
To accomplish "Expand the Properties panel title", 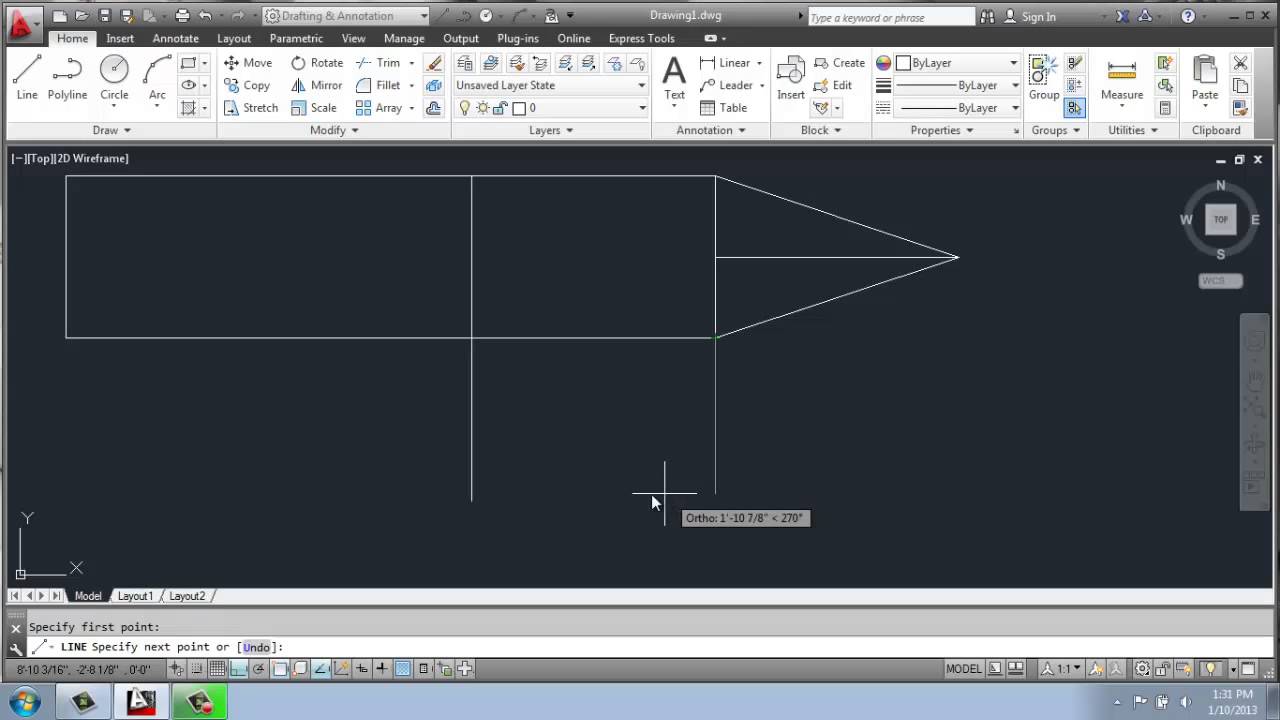I will (x=941, y=130).
